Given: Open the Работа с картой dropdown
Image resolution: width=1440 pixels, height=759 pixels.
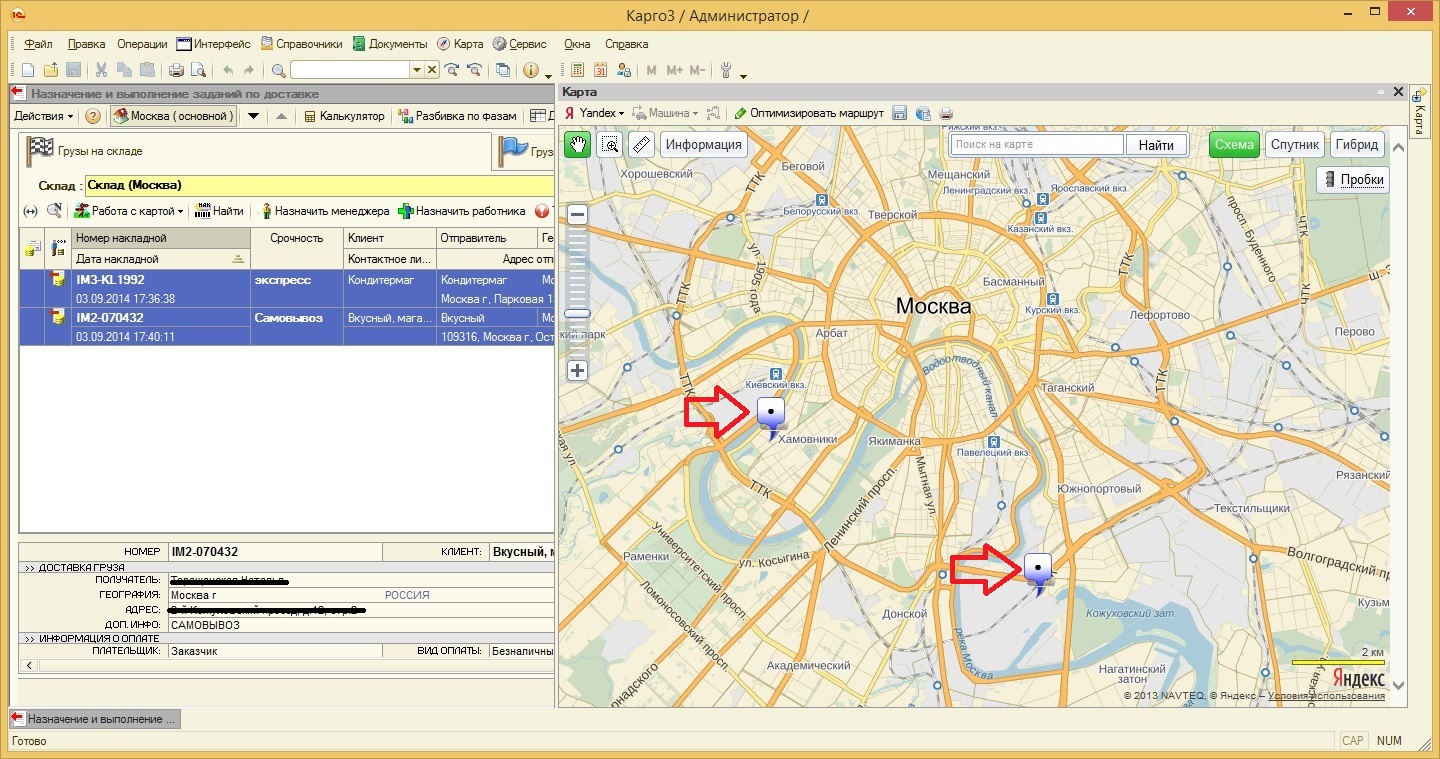Looking at the screenshot, I should click(x=129, y=211).
